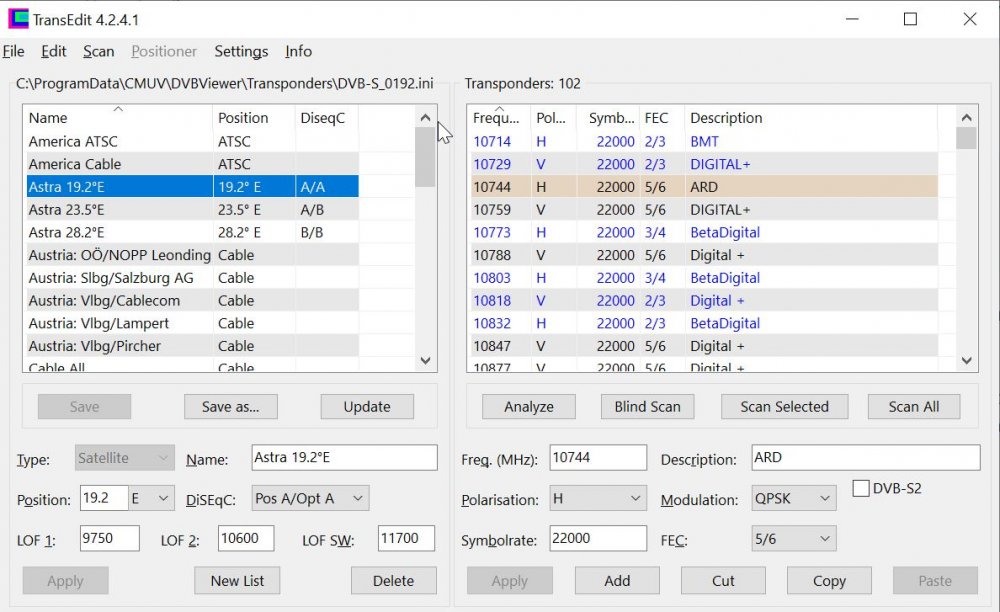Screen dimensions: 1000x612
Task: Open the Scan menu
Action: click(98, 51)
